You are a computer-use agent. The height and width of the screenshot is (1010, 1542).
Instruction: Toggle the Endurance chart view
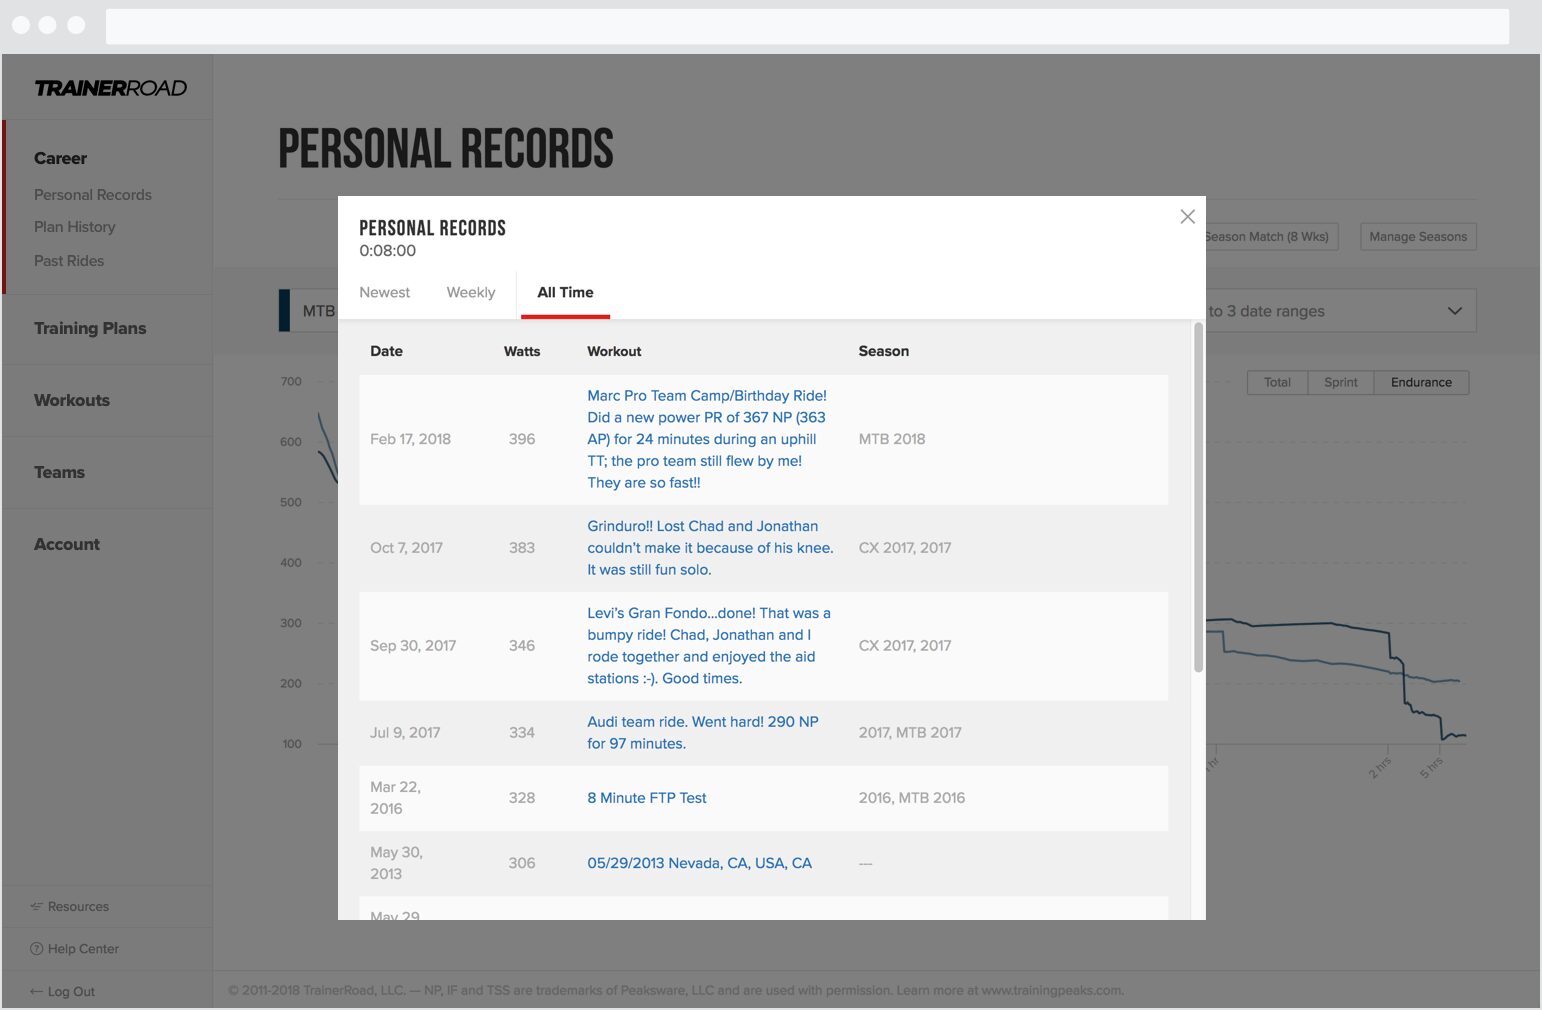tap(1421, 382)
